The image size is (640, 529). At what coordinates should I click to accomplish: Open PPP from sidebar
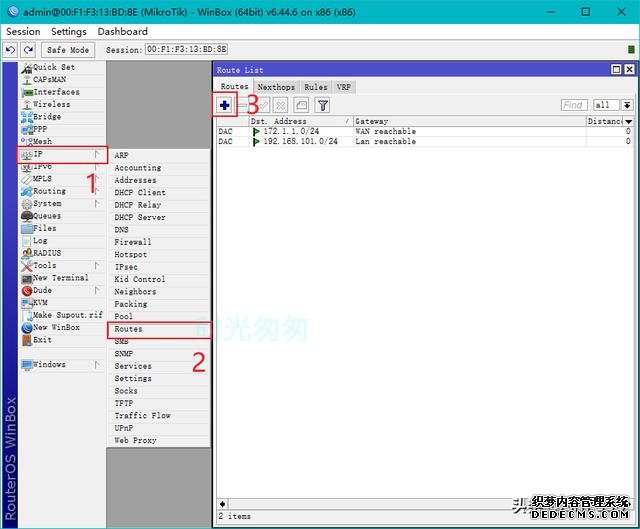pyautogui.click(x=62, y=129)
